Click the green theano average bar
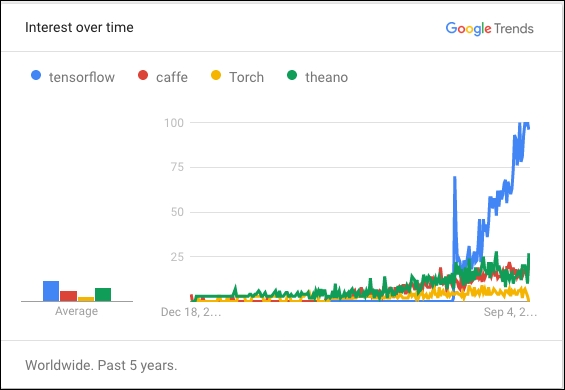The height and width of the screenshot is (390, 565). click(103, 294)
